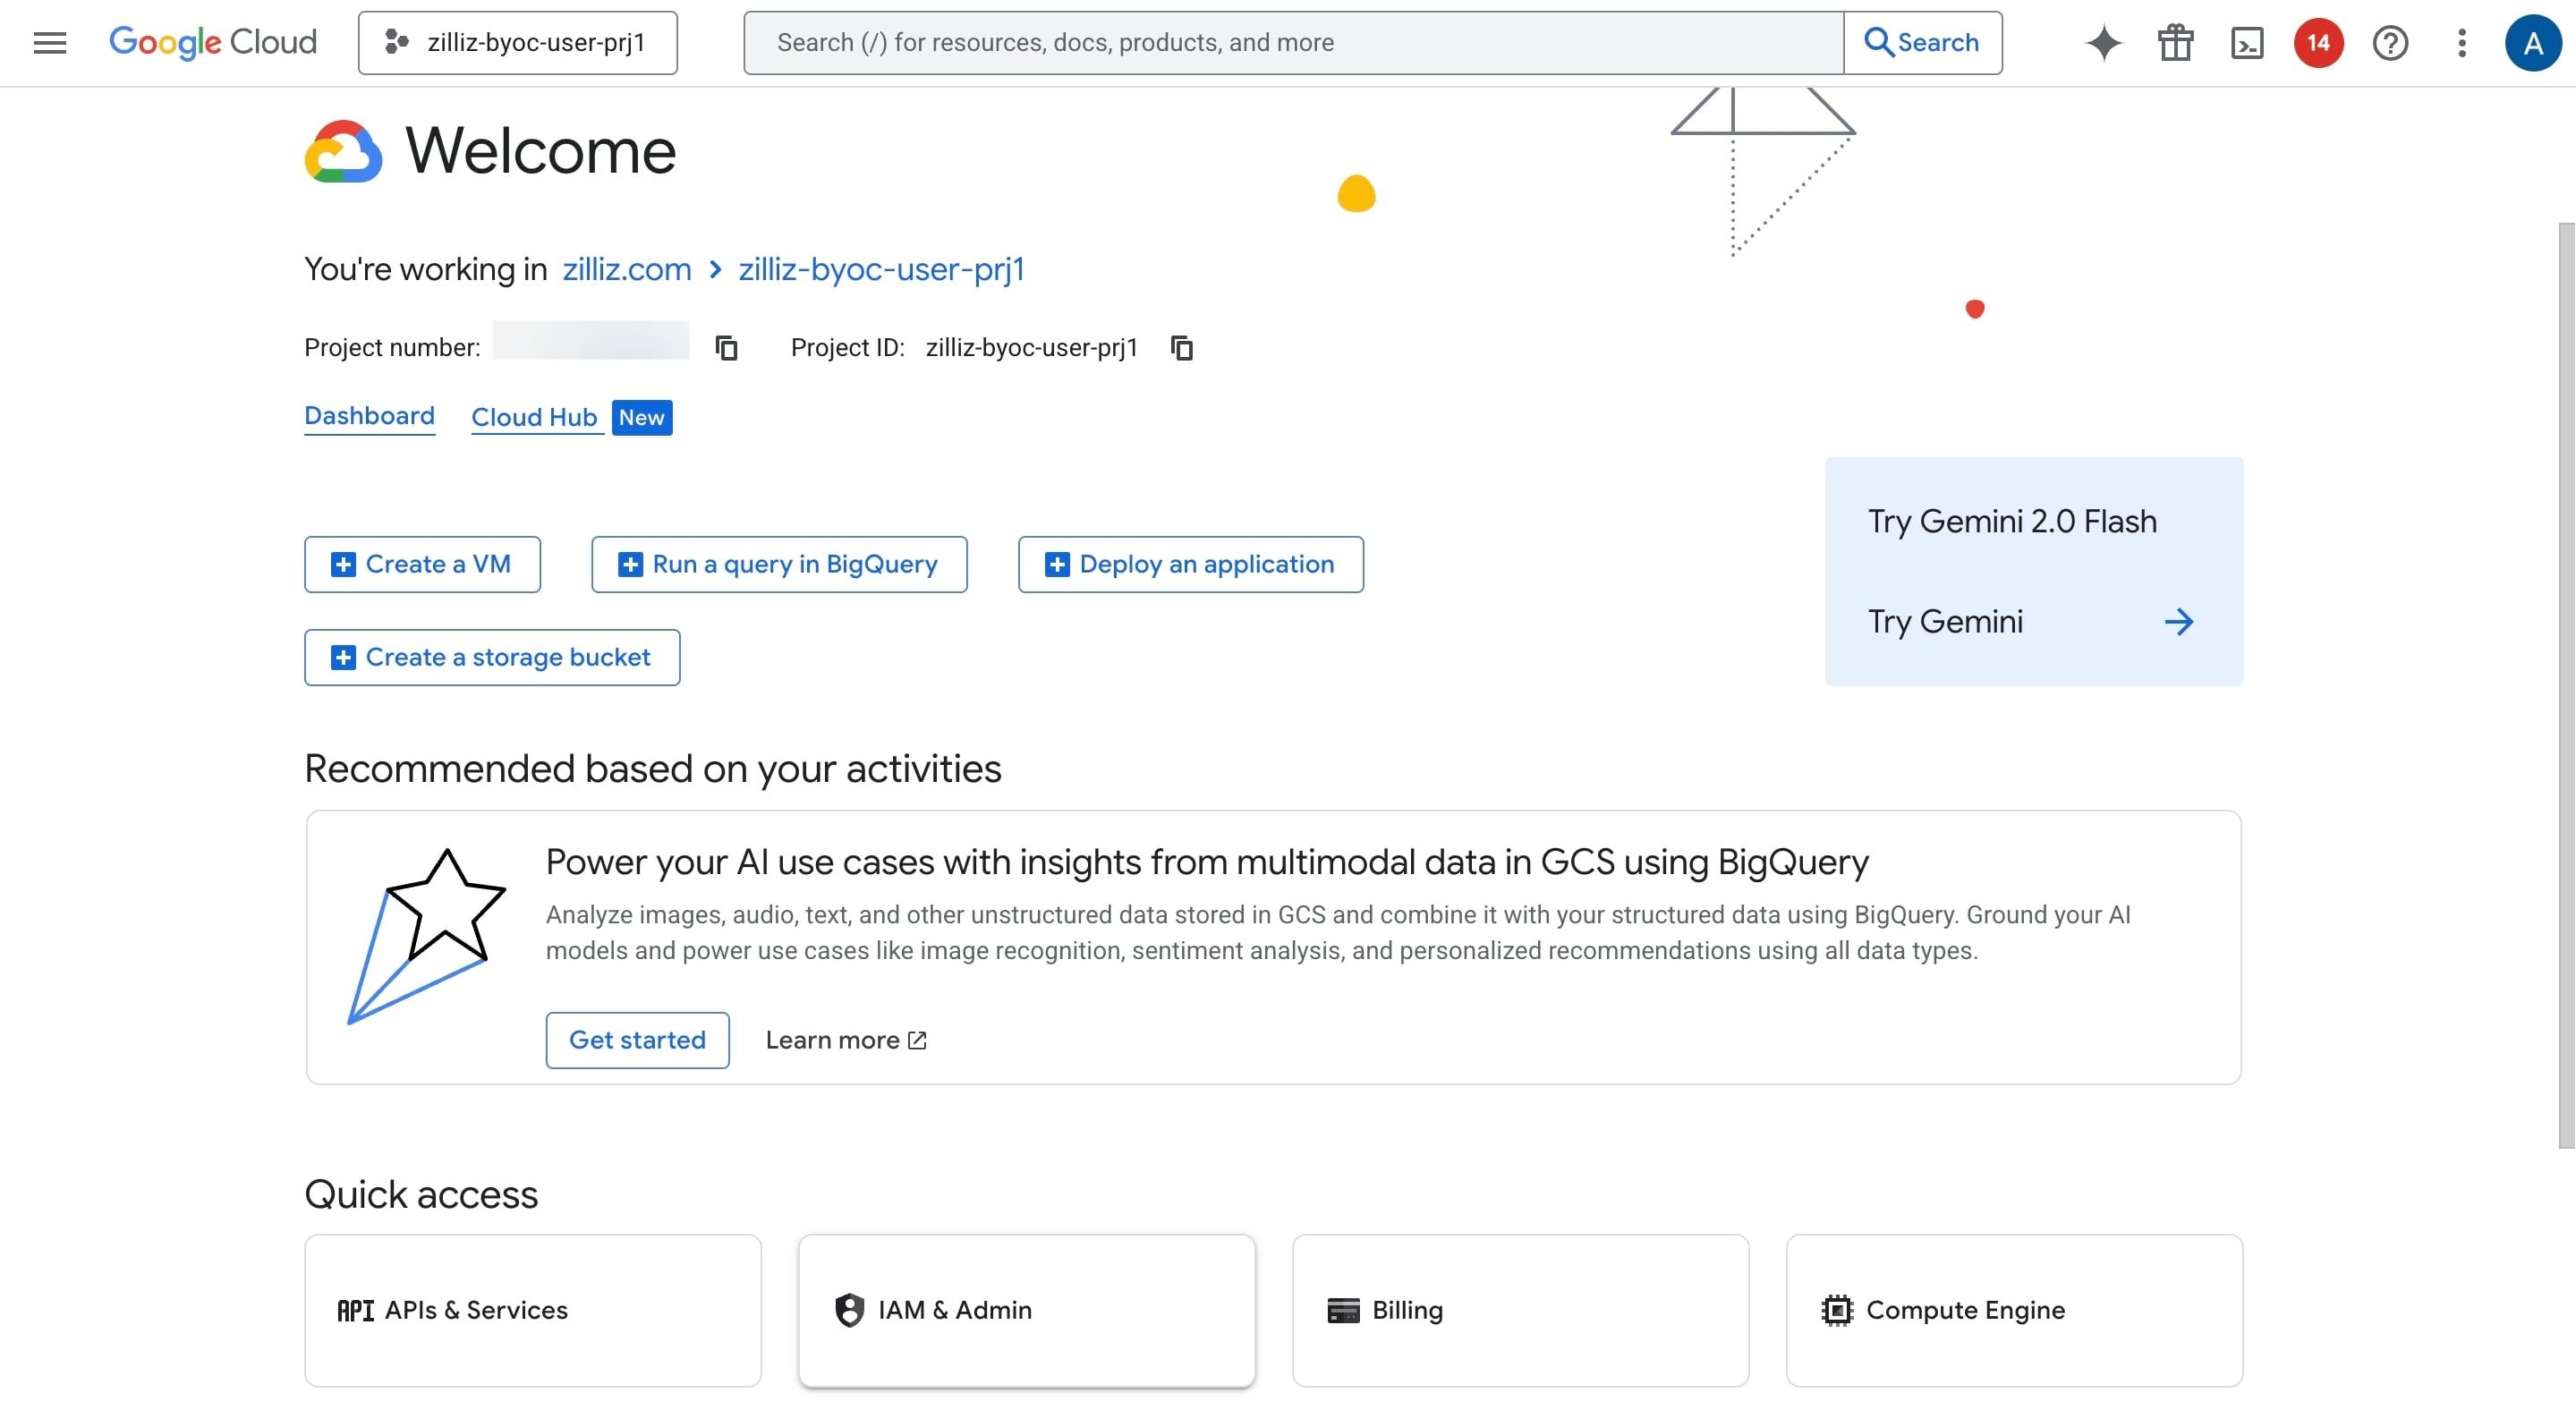Click the shooting star recommendation illustration
The image size is (2576, 1410).
pyautogui.click(x=427, y=937)
